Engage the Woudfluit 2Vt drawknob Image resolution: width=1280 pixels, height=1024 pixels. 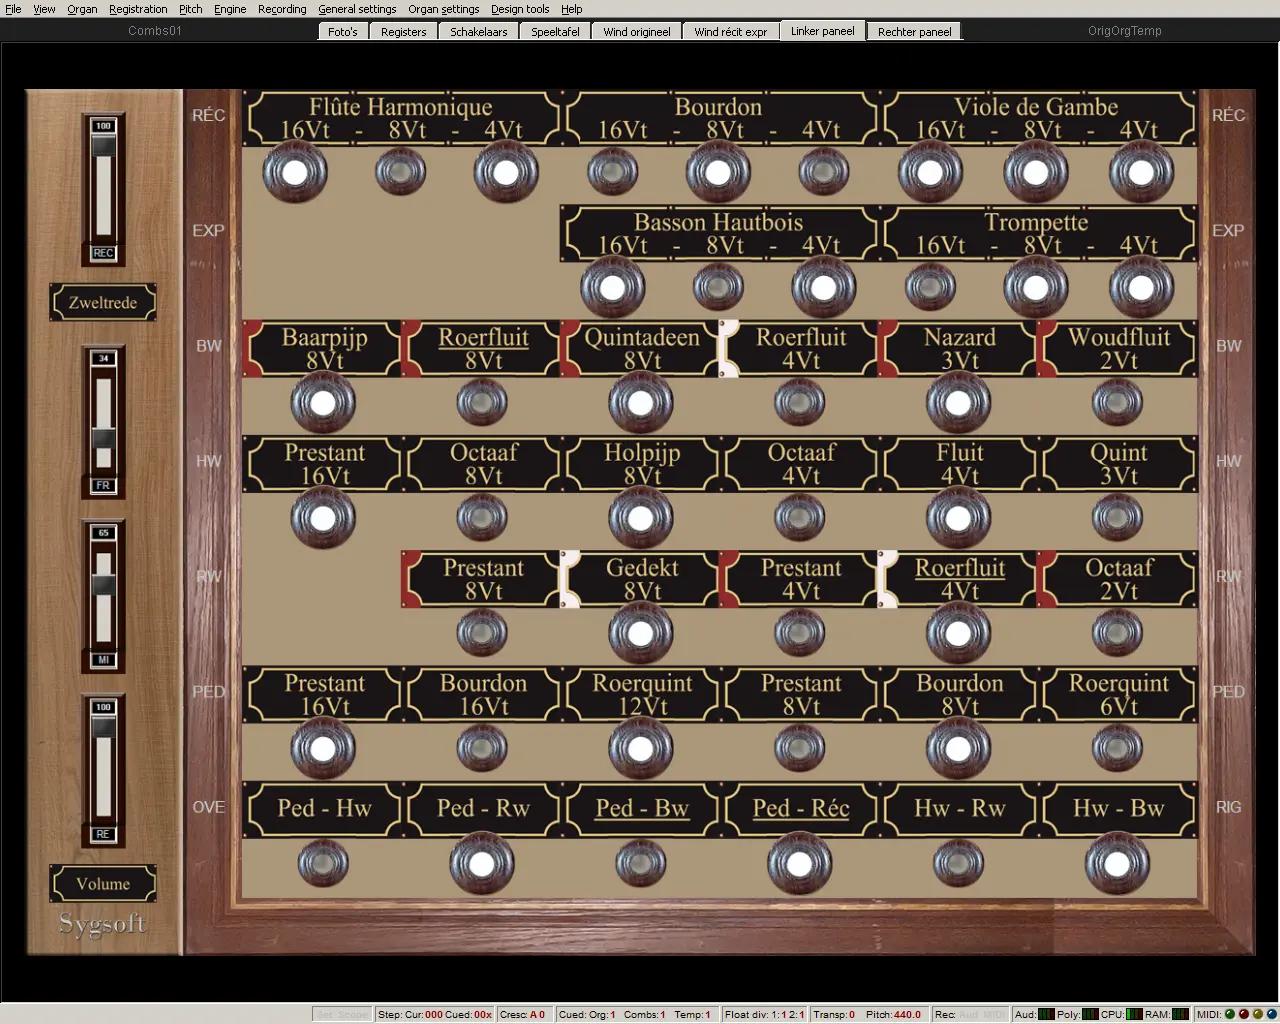pos(1117,403)
